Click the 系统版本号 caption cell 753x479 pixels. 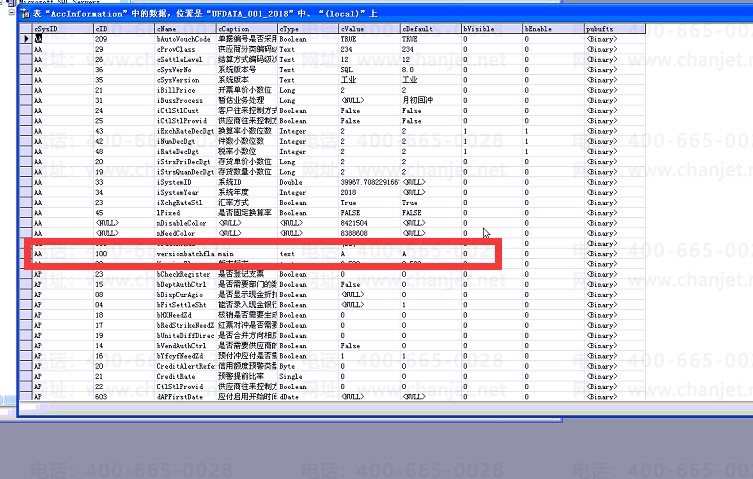point(247,70)
